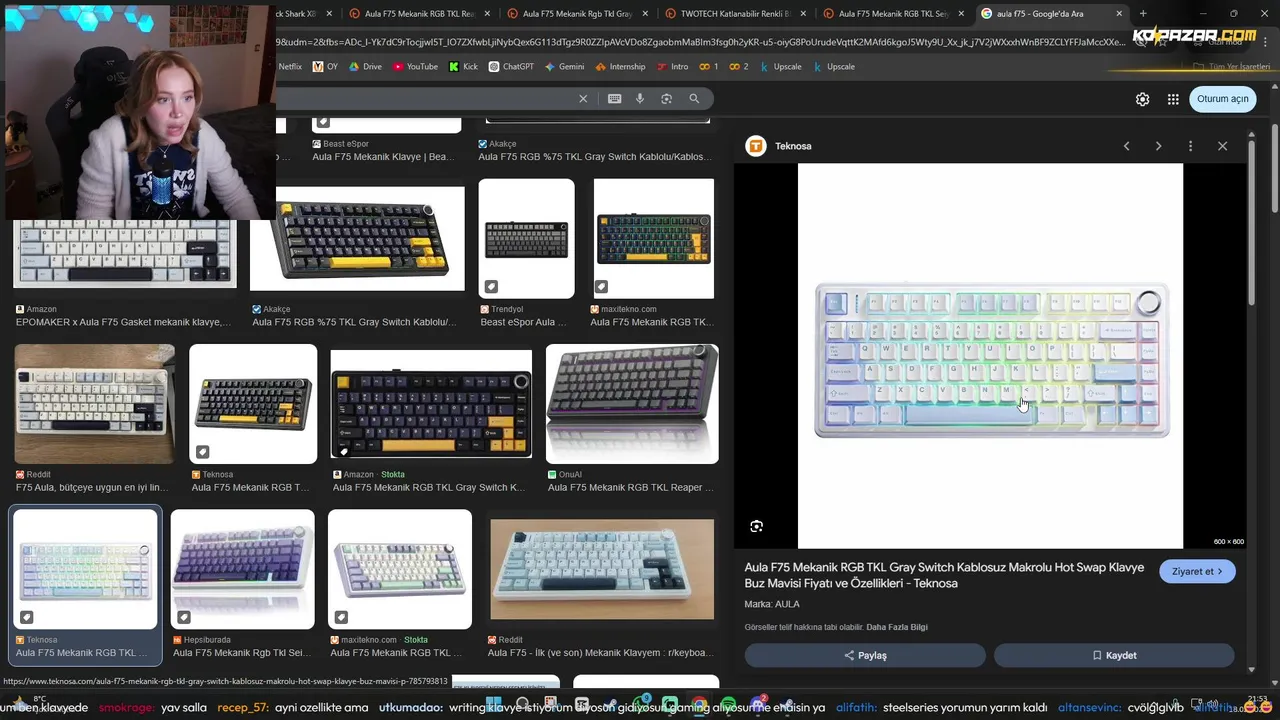The height and width of the screenshot is (720, 1280).
Task: Open the first Upscale bookmark
Action: pos(780,66)
